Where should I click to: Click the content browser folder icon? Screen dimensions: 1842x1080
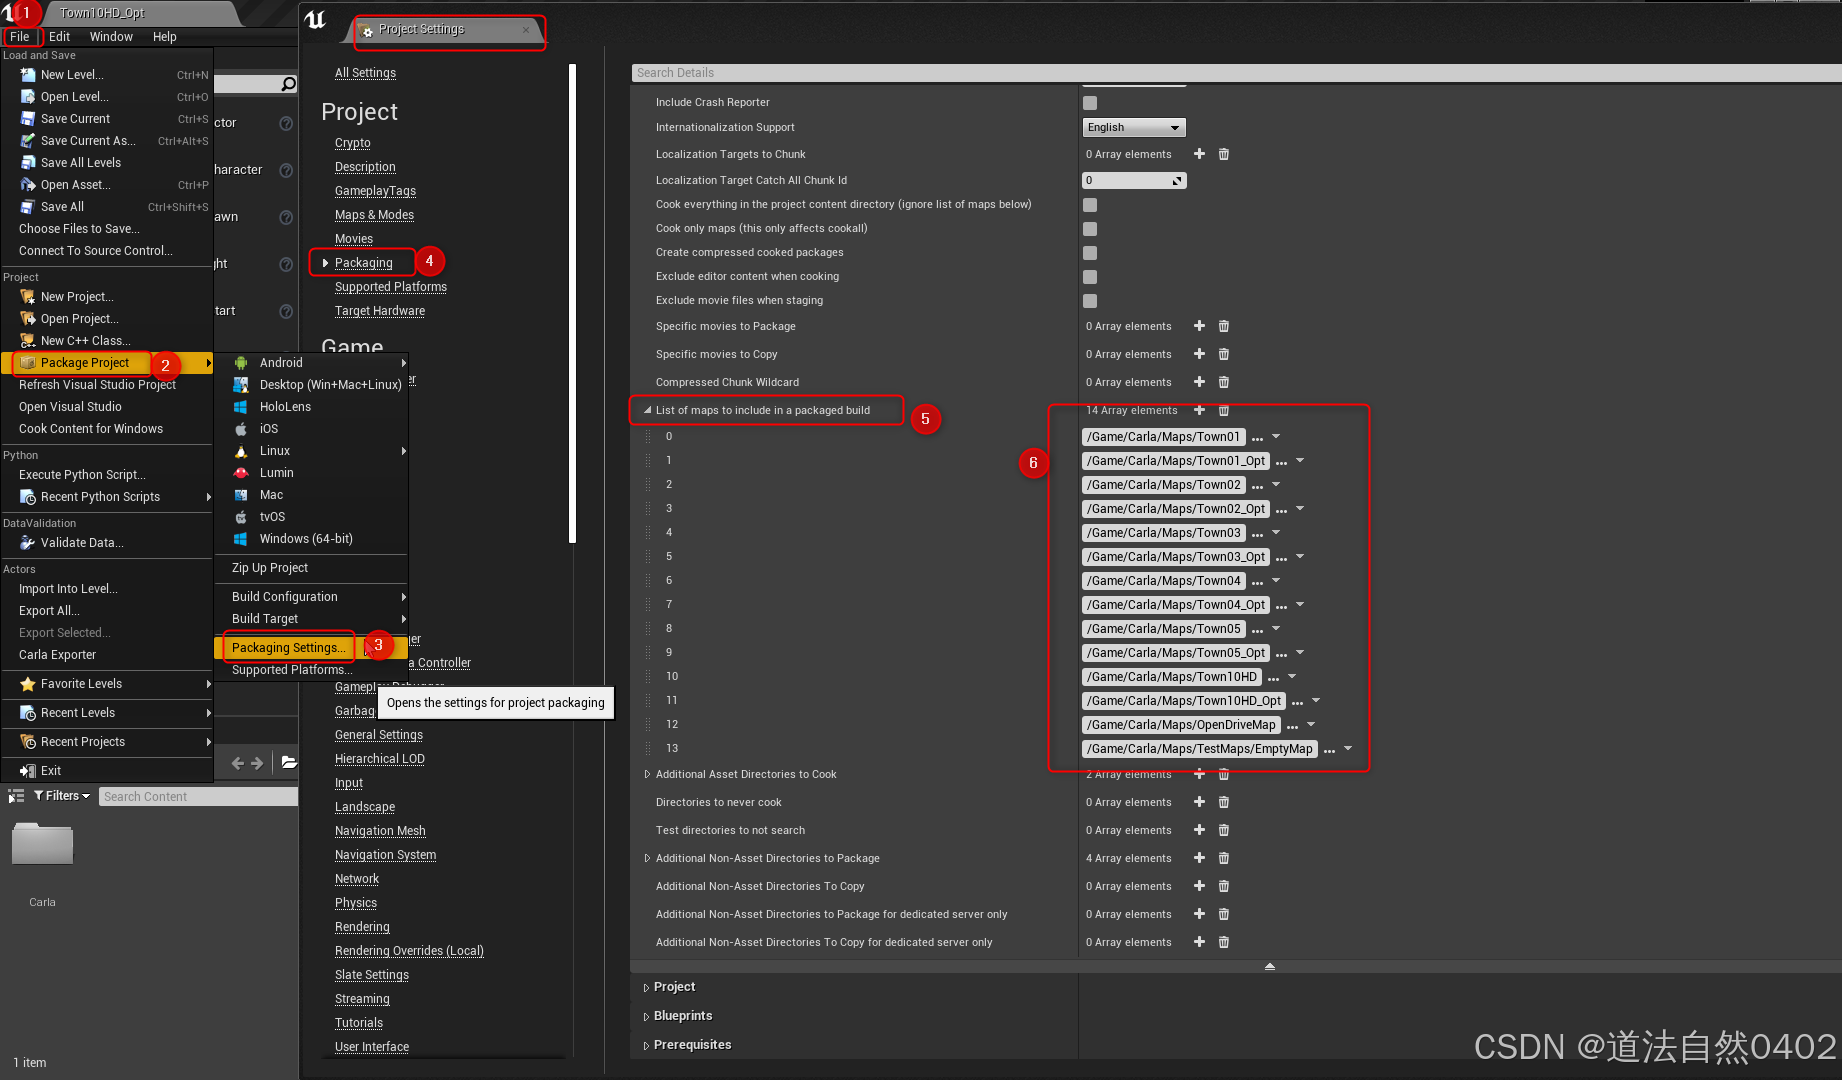289,762
